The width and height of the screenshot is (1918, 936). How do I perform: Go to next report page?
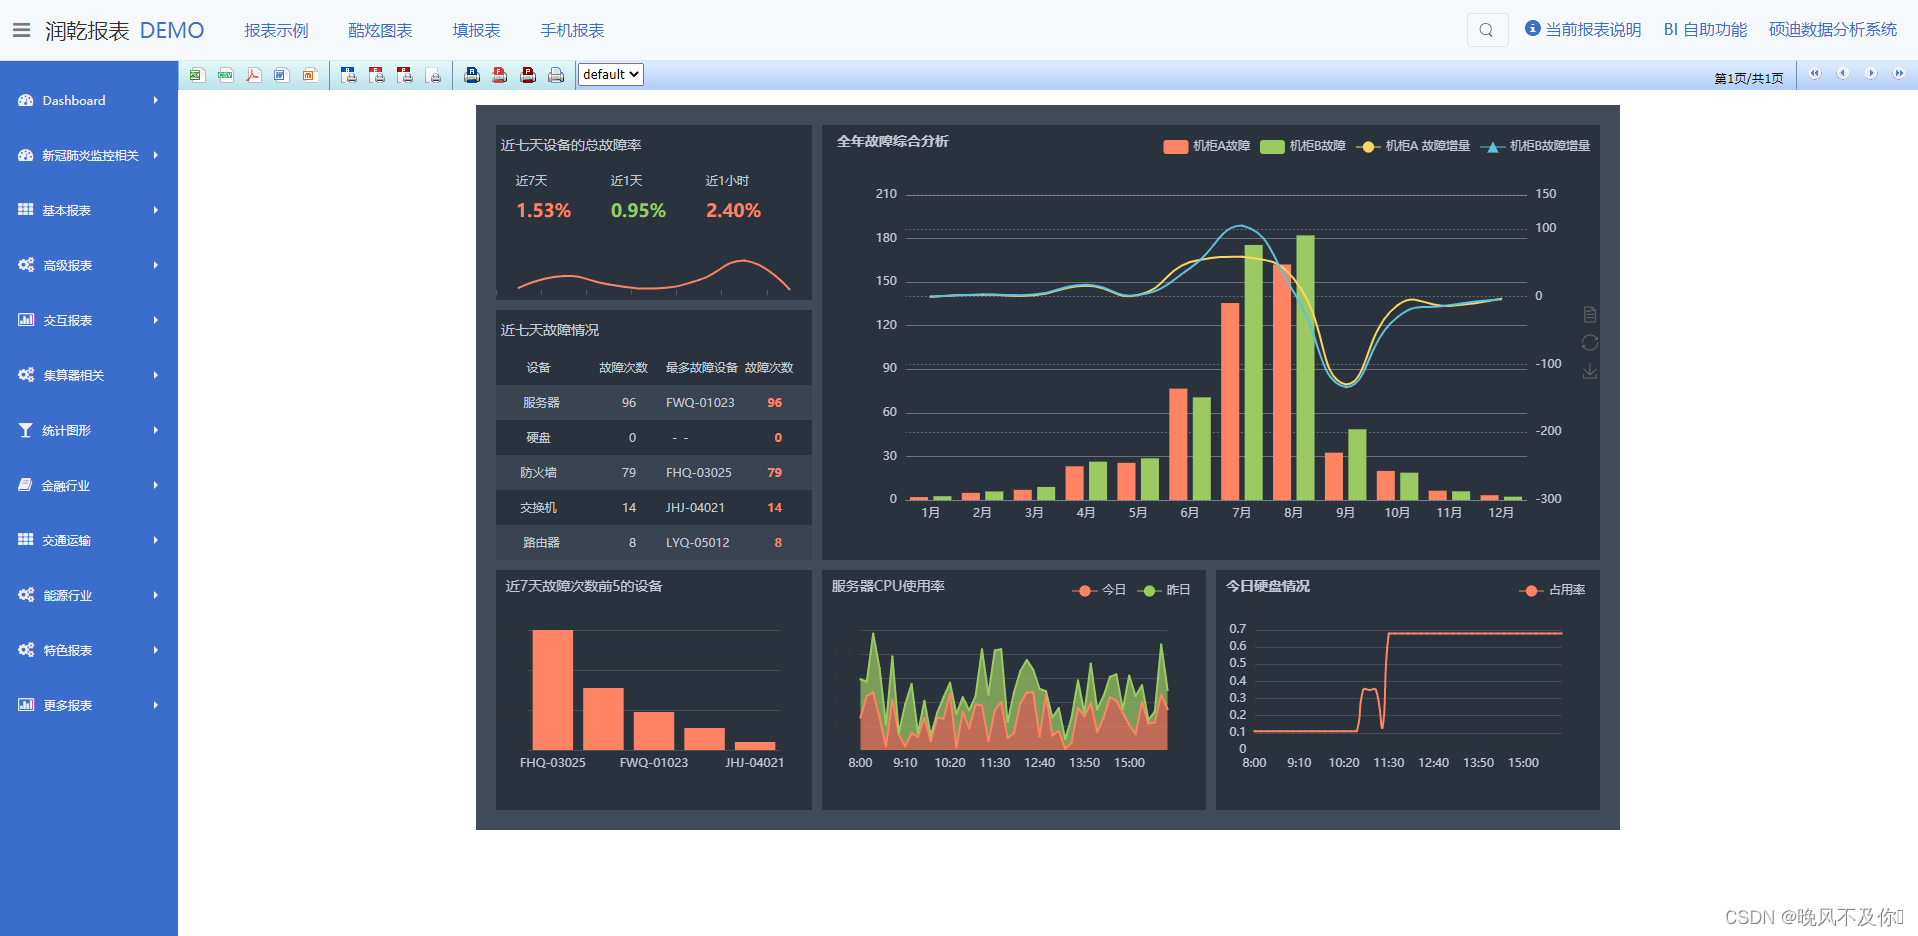point(1870,74)
